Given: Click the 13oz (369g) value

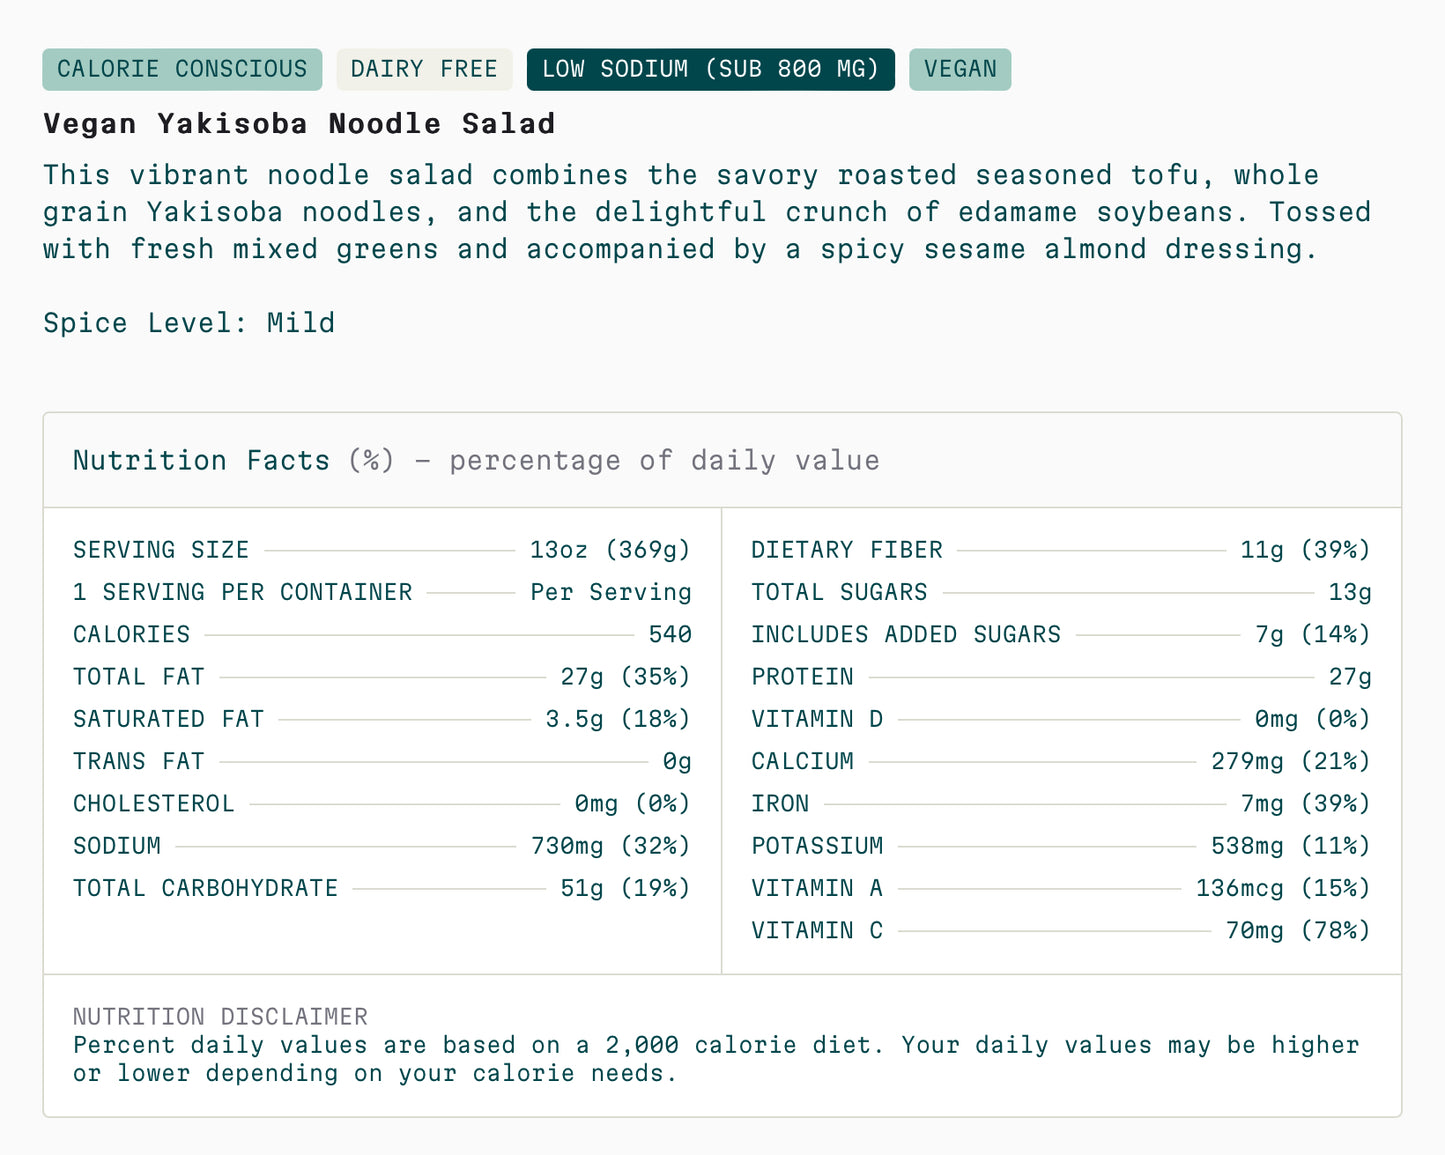Looking at the screenshot, I should [x=610, y=550].
